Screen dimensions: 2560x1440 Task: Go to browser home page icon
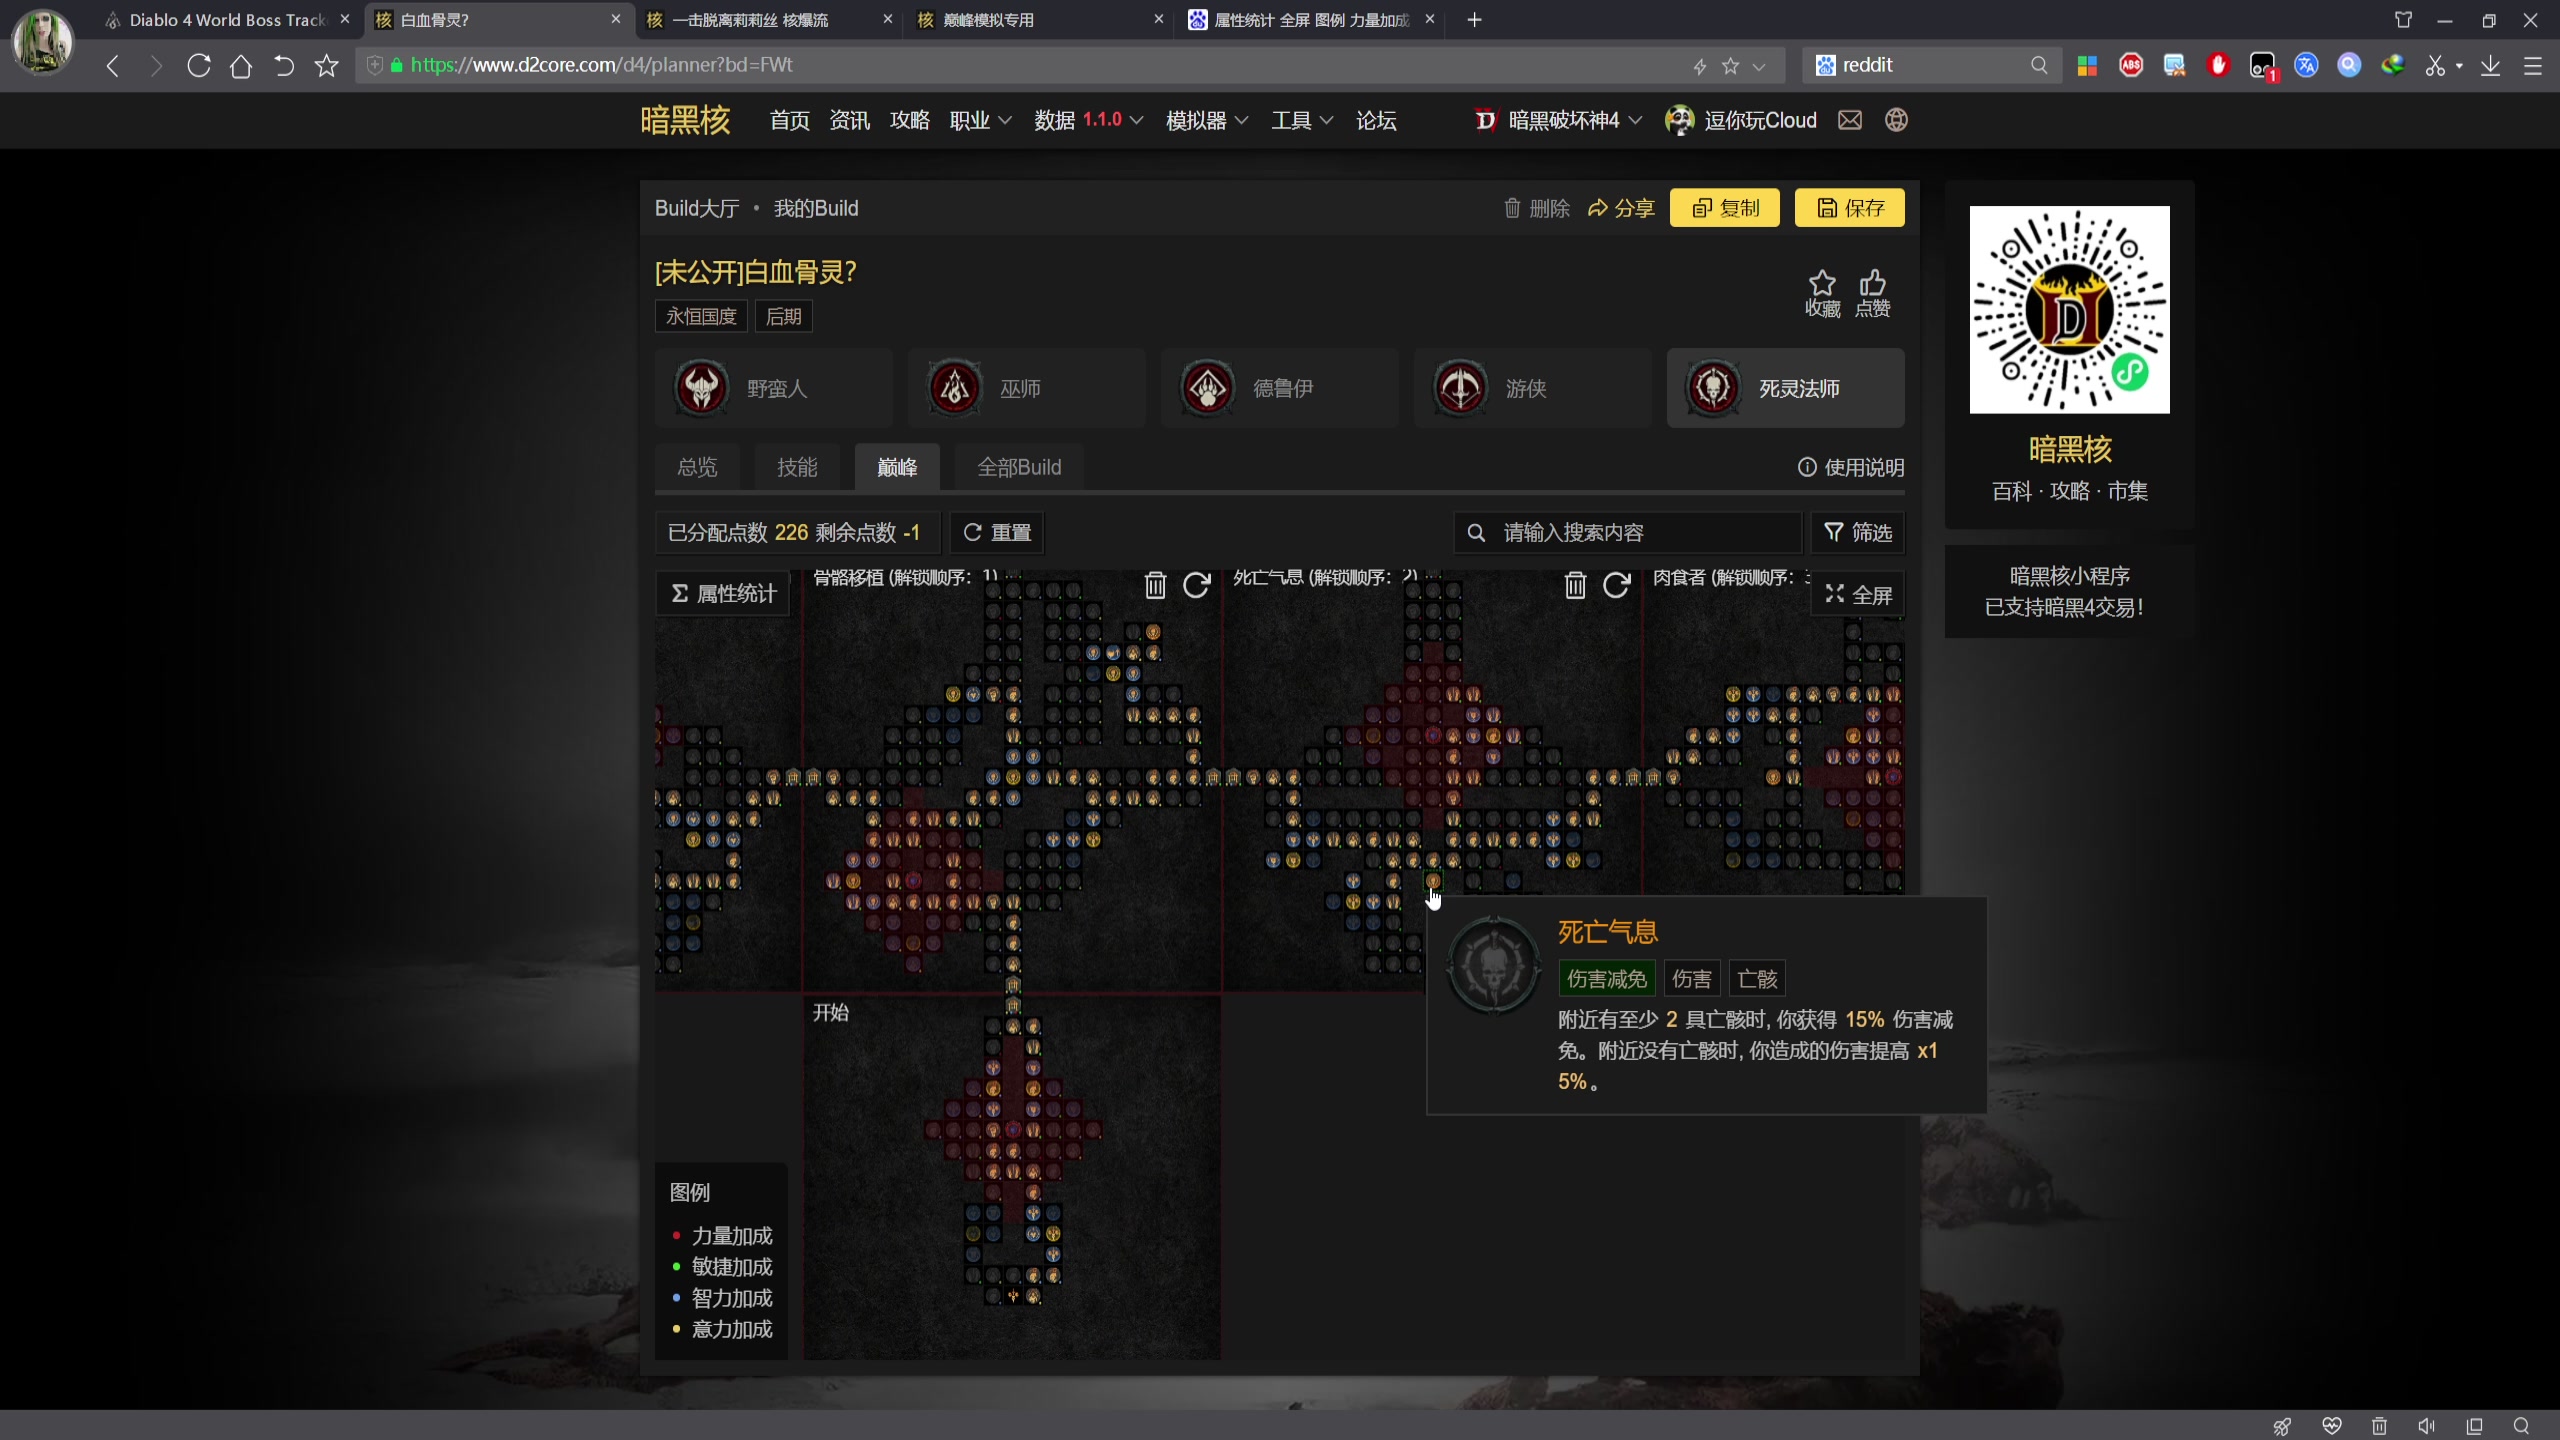tap(241, 66)
